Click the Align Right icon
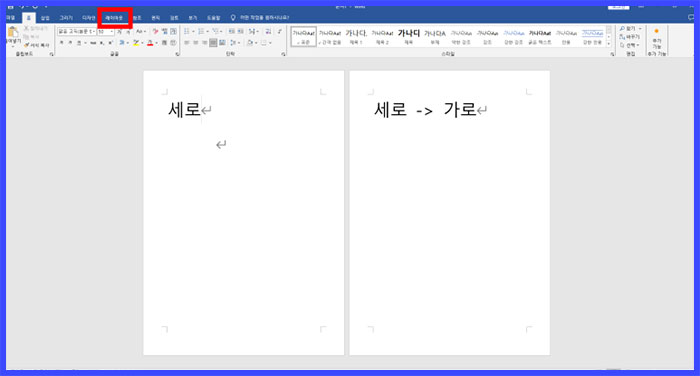700x376 pixels. 204,43
